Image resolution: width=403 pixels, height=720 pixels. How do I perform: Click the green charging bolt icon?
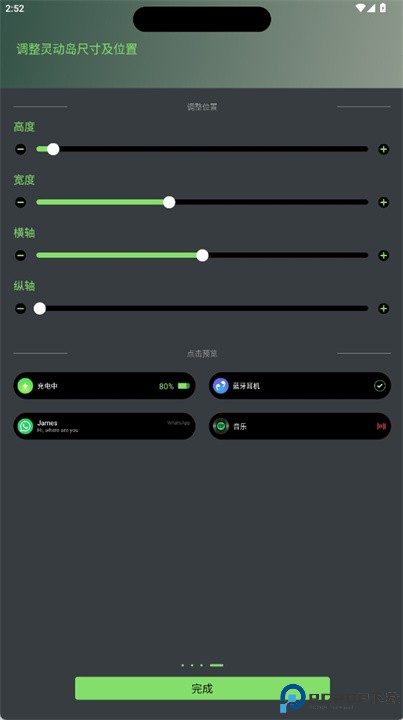(25, 386)
